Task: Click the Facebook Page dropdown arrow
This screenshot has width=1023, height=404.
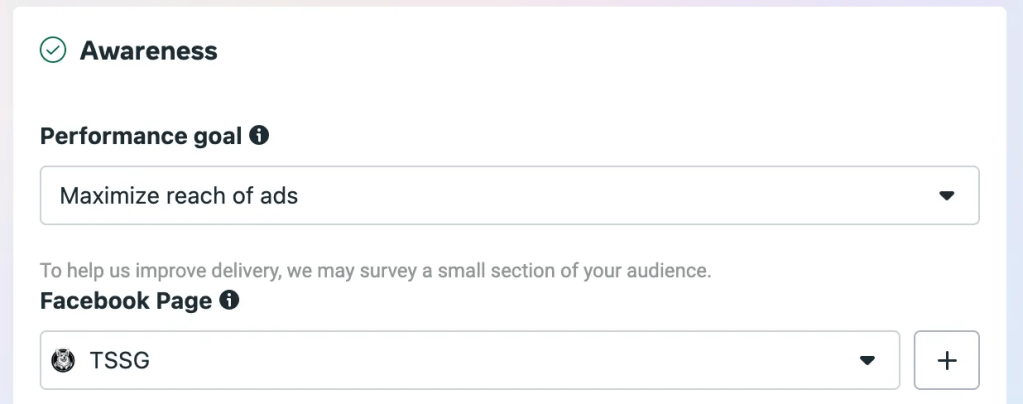Action: pos(867,360)
